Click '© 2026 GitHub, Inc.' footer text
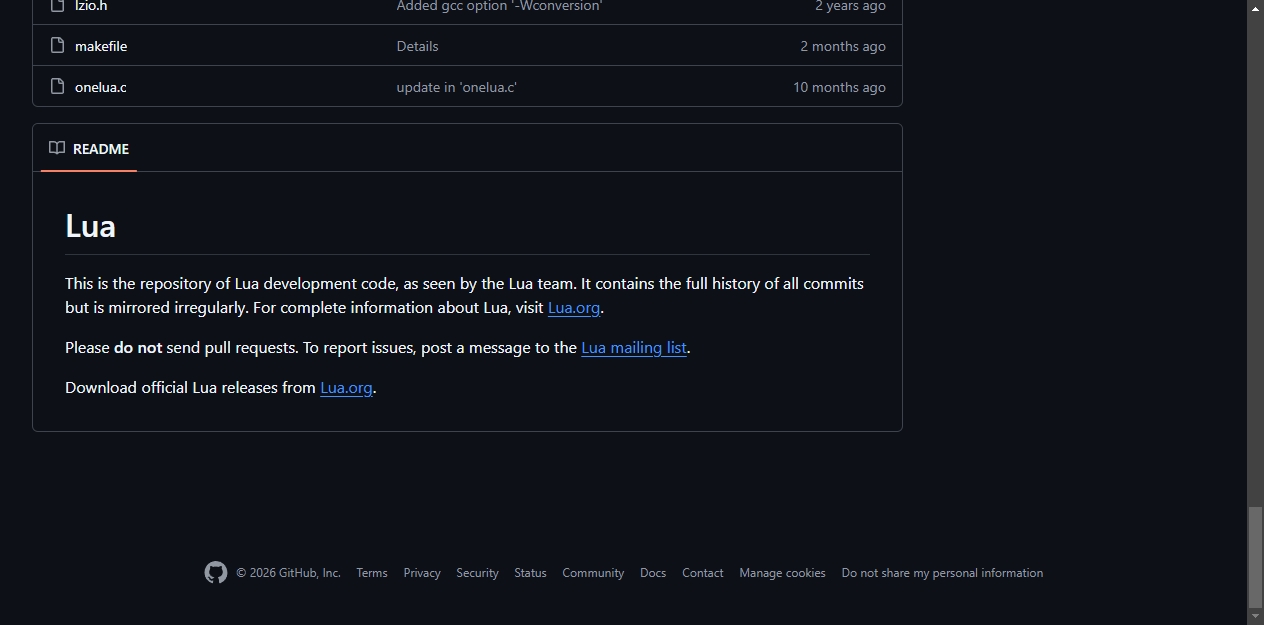 (288, 573)
